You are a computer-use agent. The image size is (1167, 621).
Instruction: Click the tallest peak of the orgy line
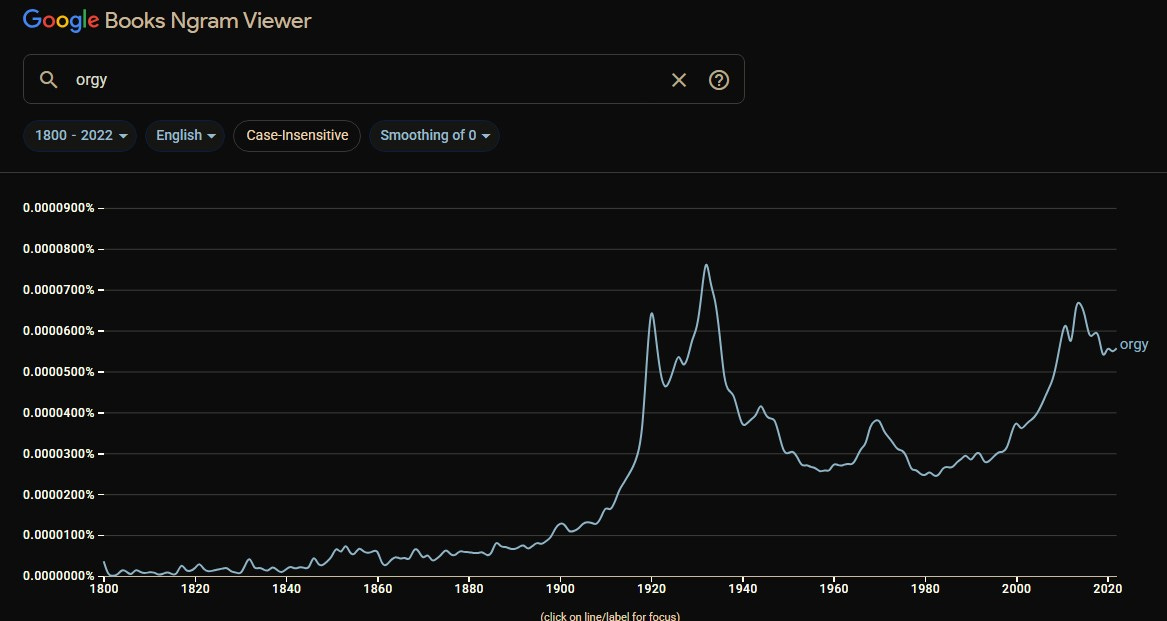pos(706,265)
